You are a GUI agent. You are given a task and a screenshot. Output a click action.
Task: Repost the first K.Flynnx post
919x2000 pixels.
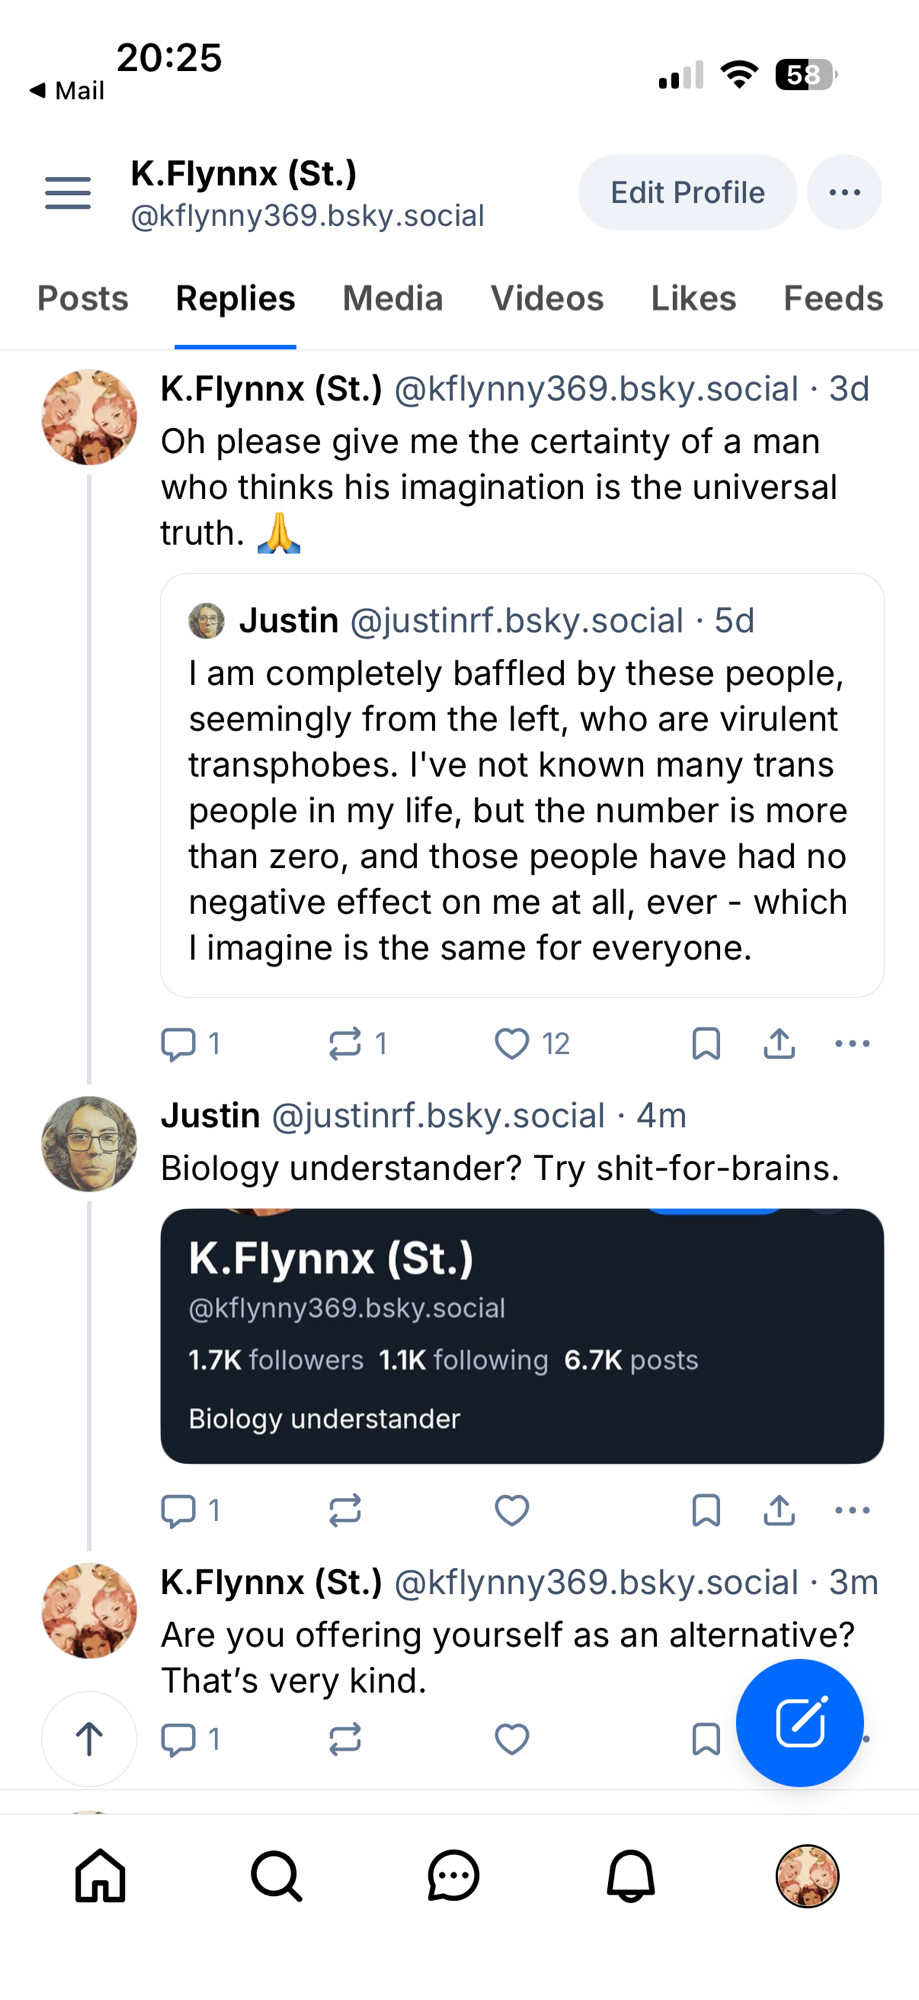345,1044
